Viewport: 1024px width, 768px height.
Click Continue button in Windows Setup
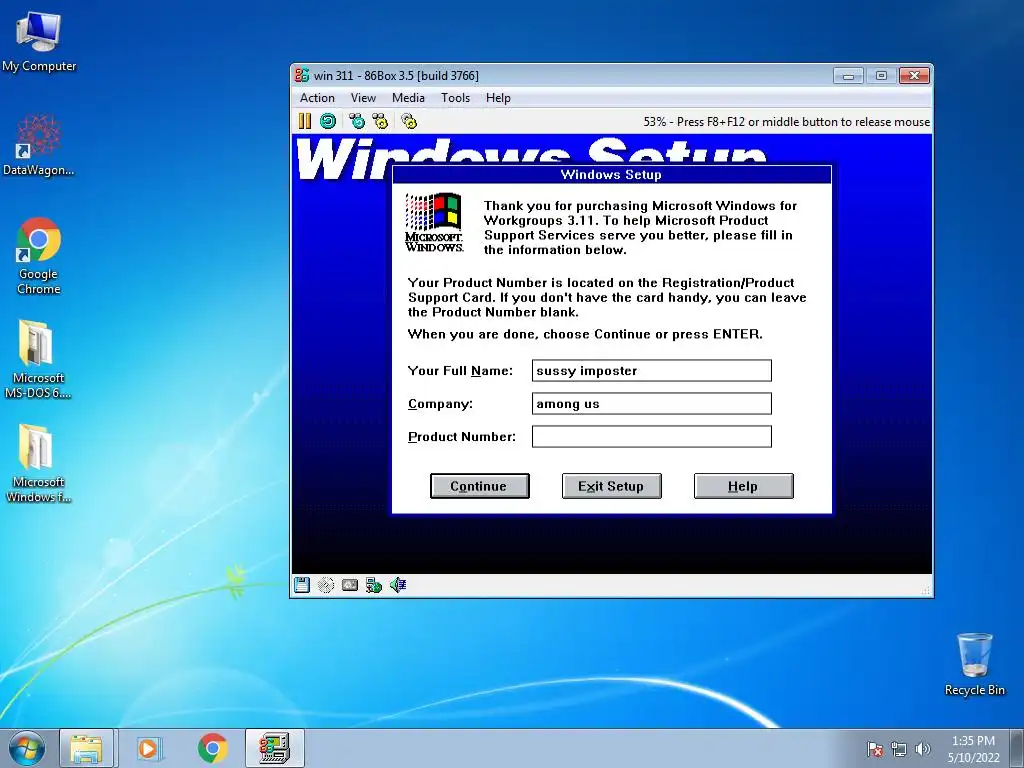pos(479,486)
